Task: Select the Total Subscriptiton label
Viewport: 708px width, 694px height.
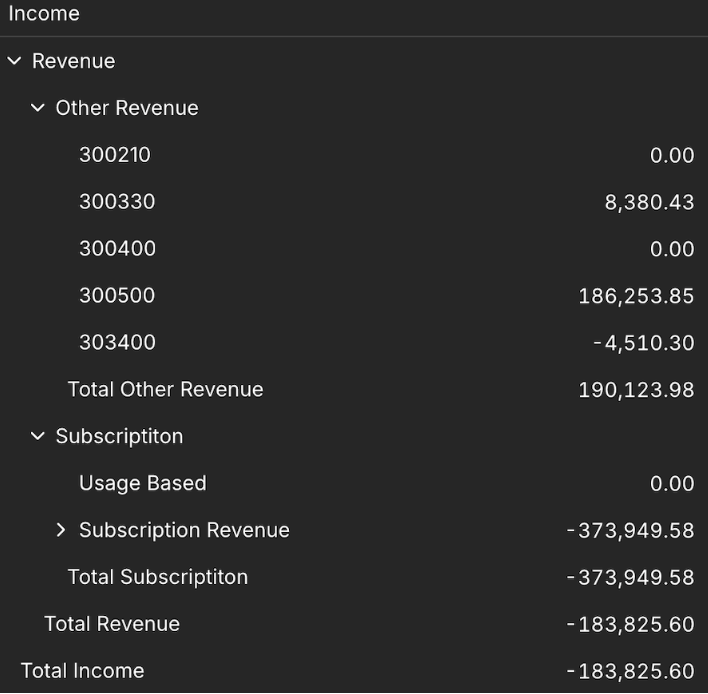Action: pyautogui.click(x=157, y=577)
